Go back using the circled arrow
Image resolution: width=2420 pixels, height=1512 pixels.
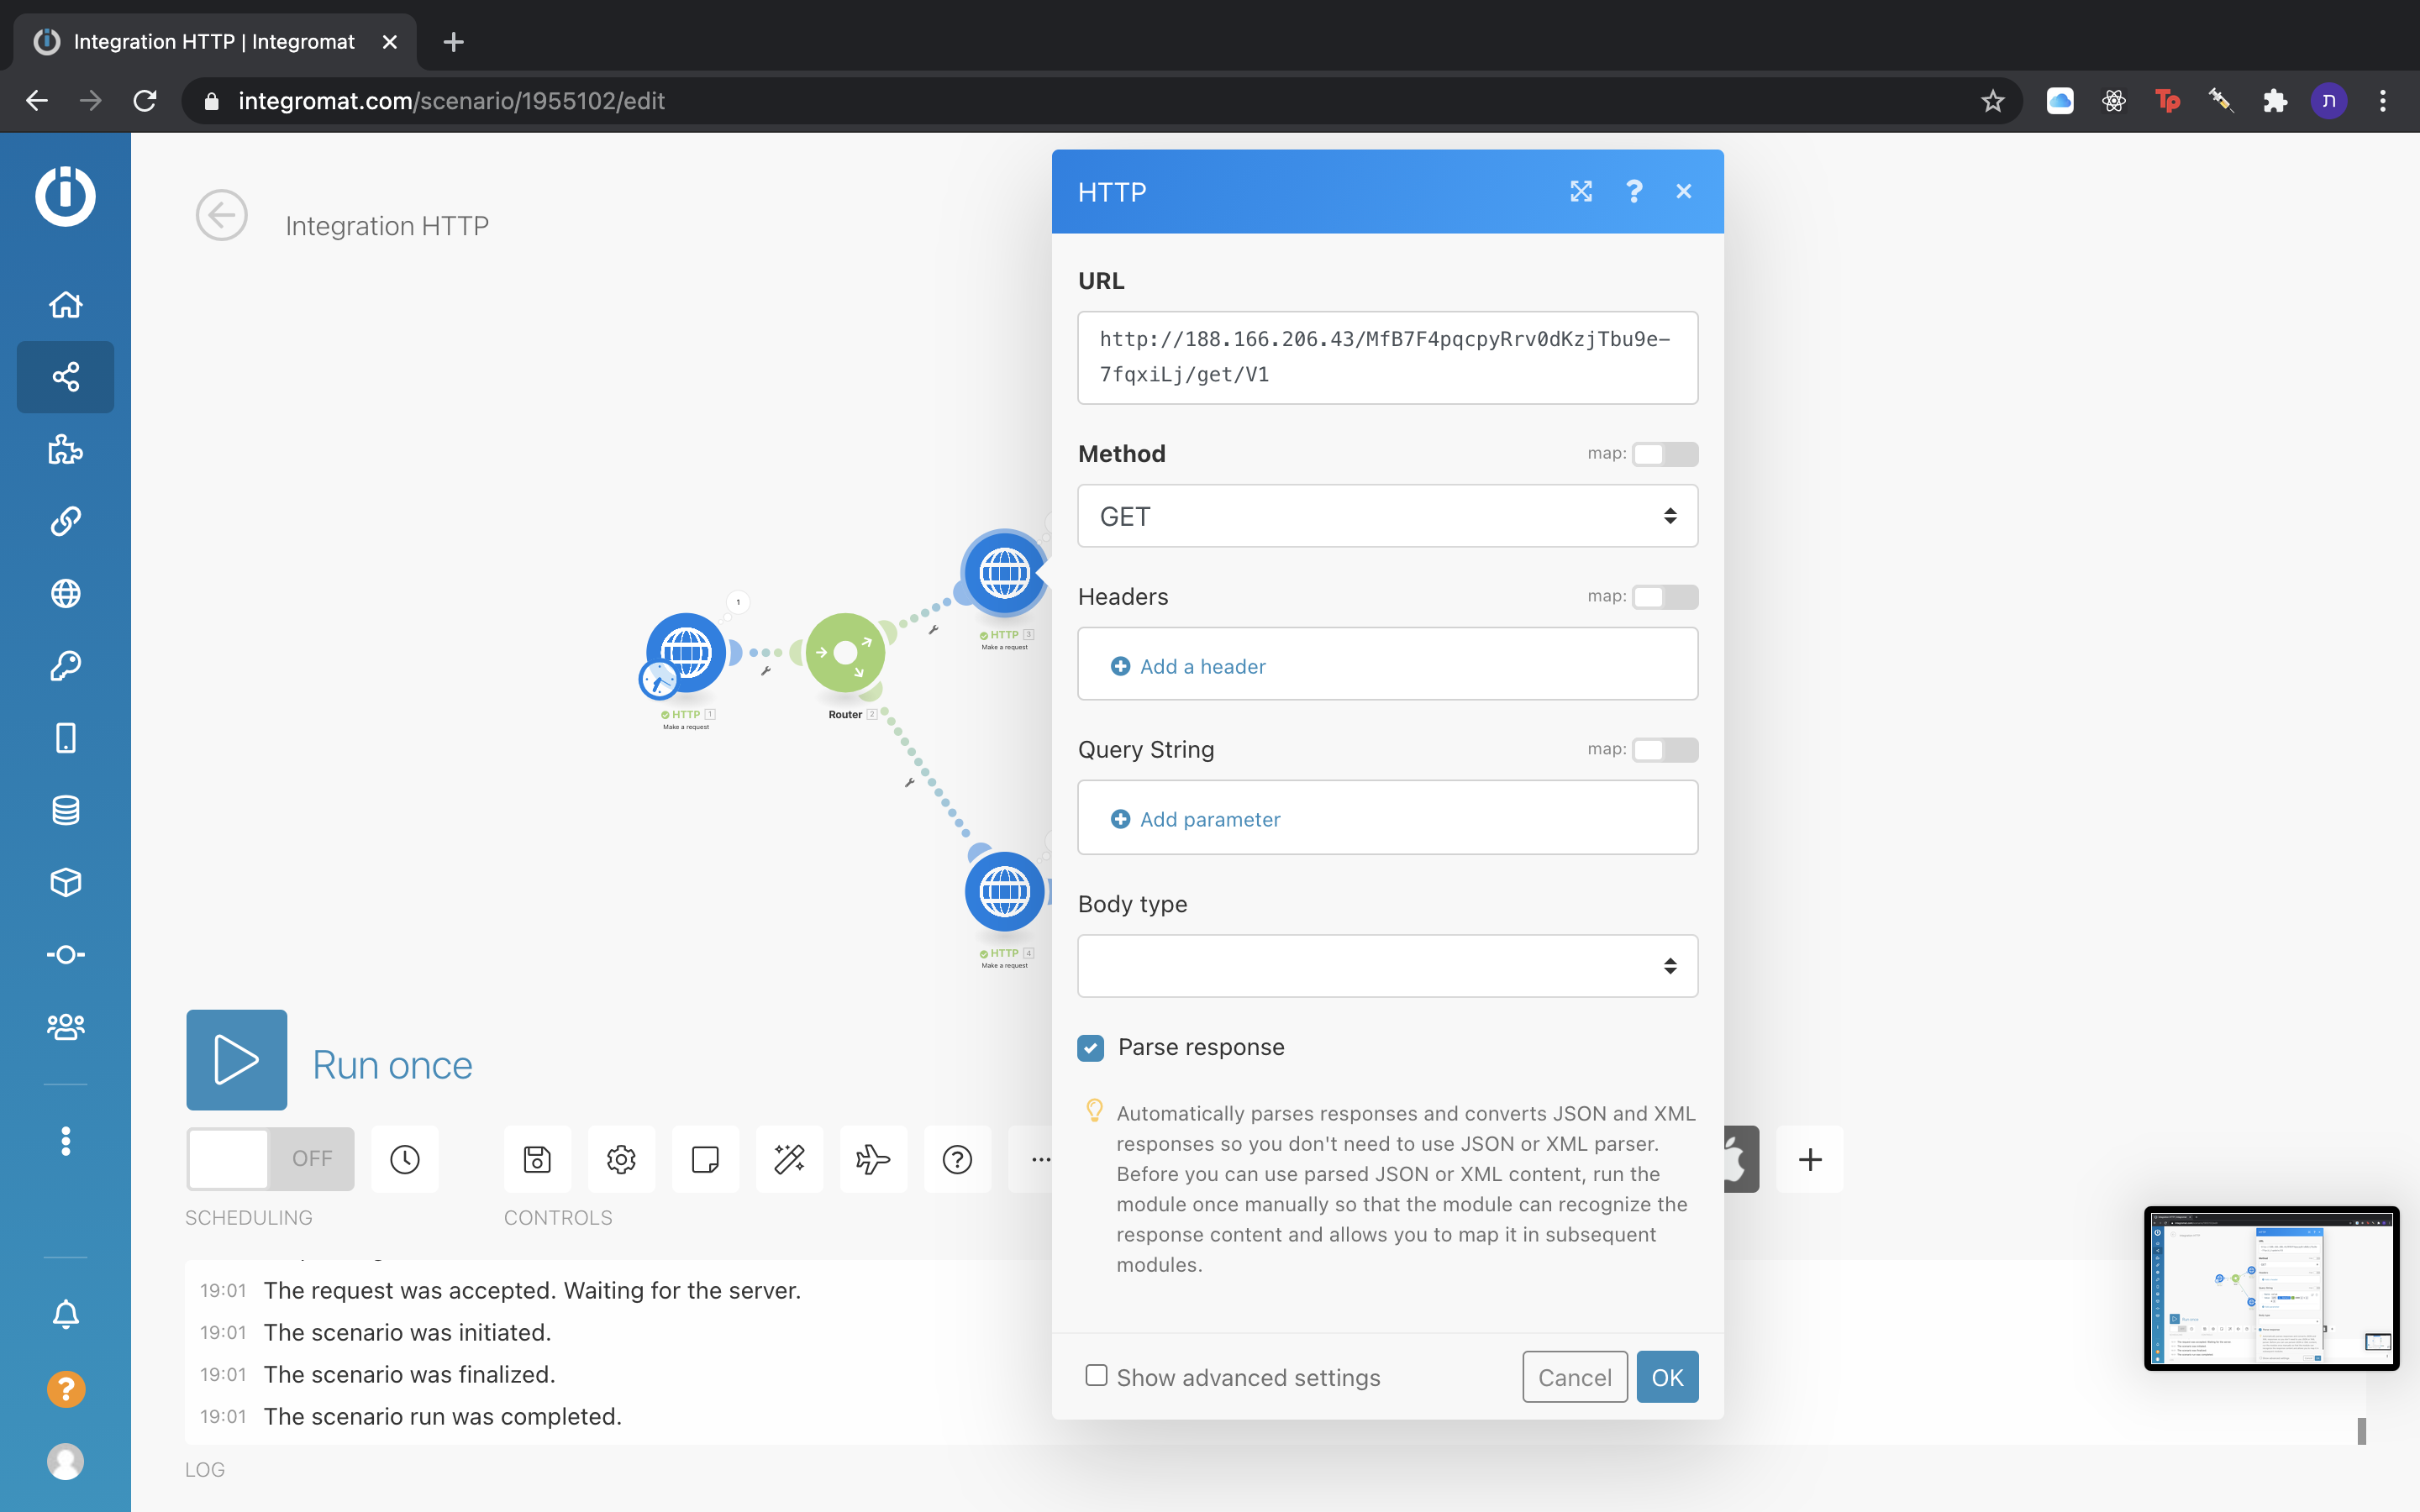221,215
